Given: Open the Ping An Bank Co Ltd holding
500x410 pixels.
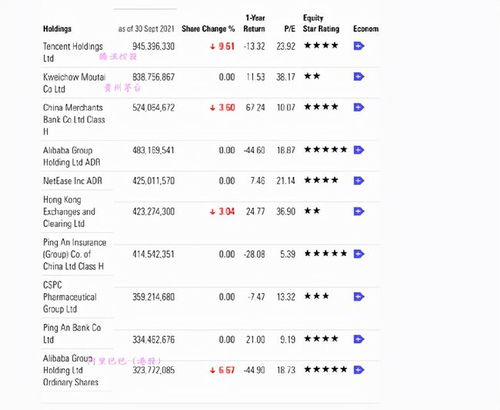Looking at the screenshot, I should pos(72,333).
